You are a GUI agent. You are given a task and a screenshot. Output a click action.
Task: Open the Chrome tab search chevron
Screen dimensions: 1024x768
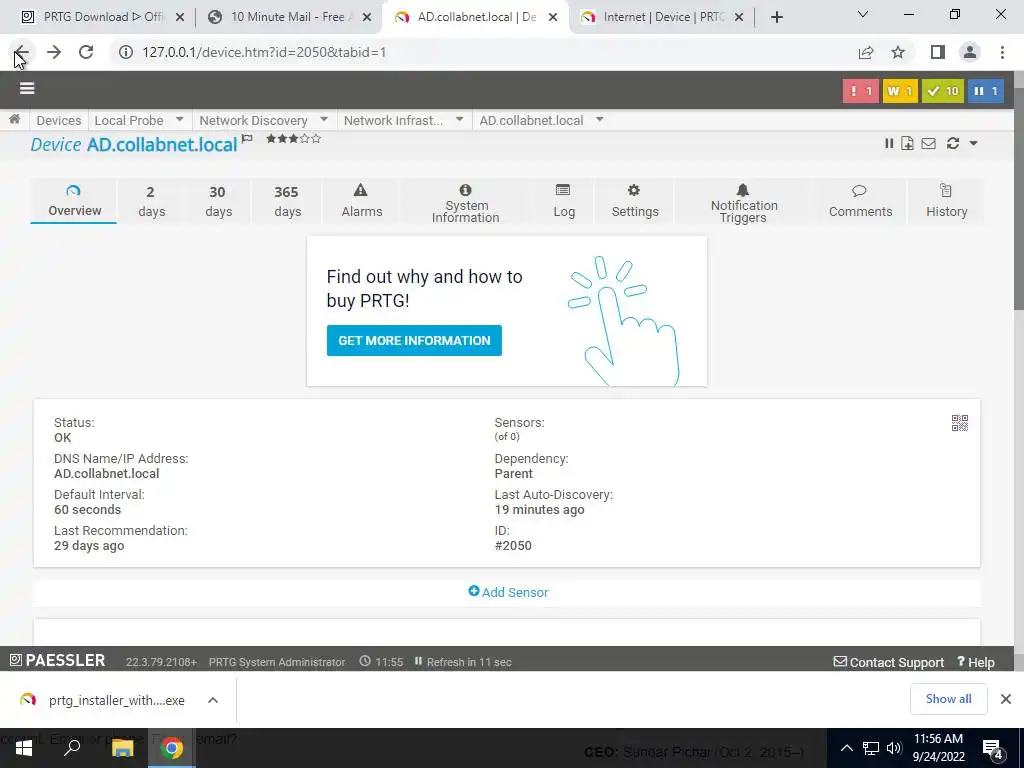(863, 14)
